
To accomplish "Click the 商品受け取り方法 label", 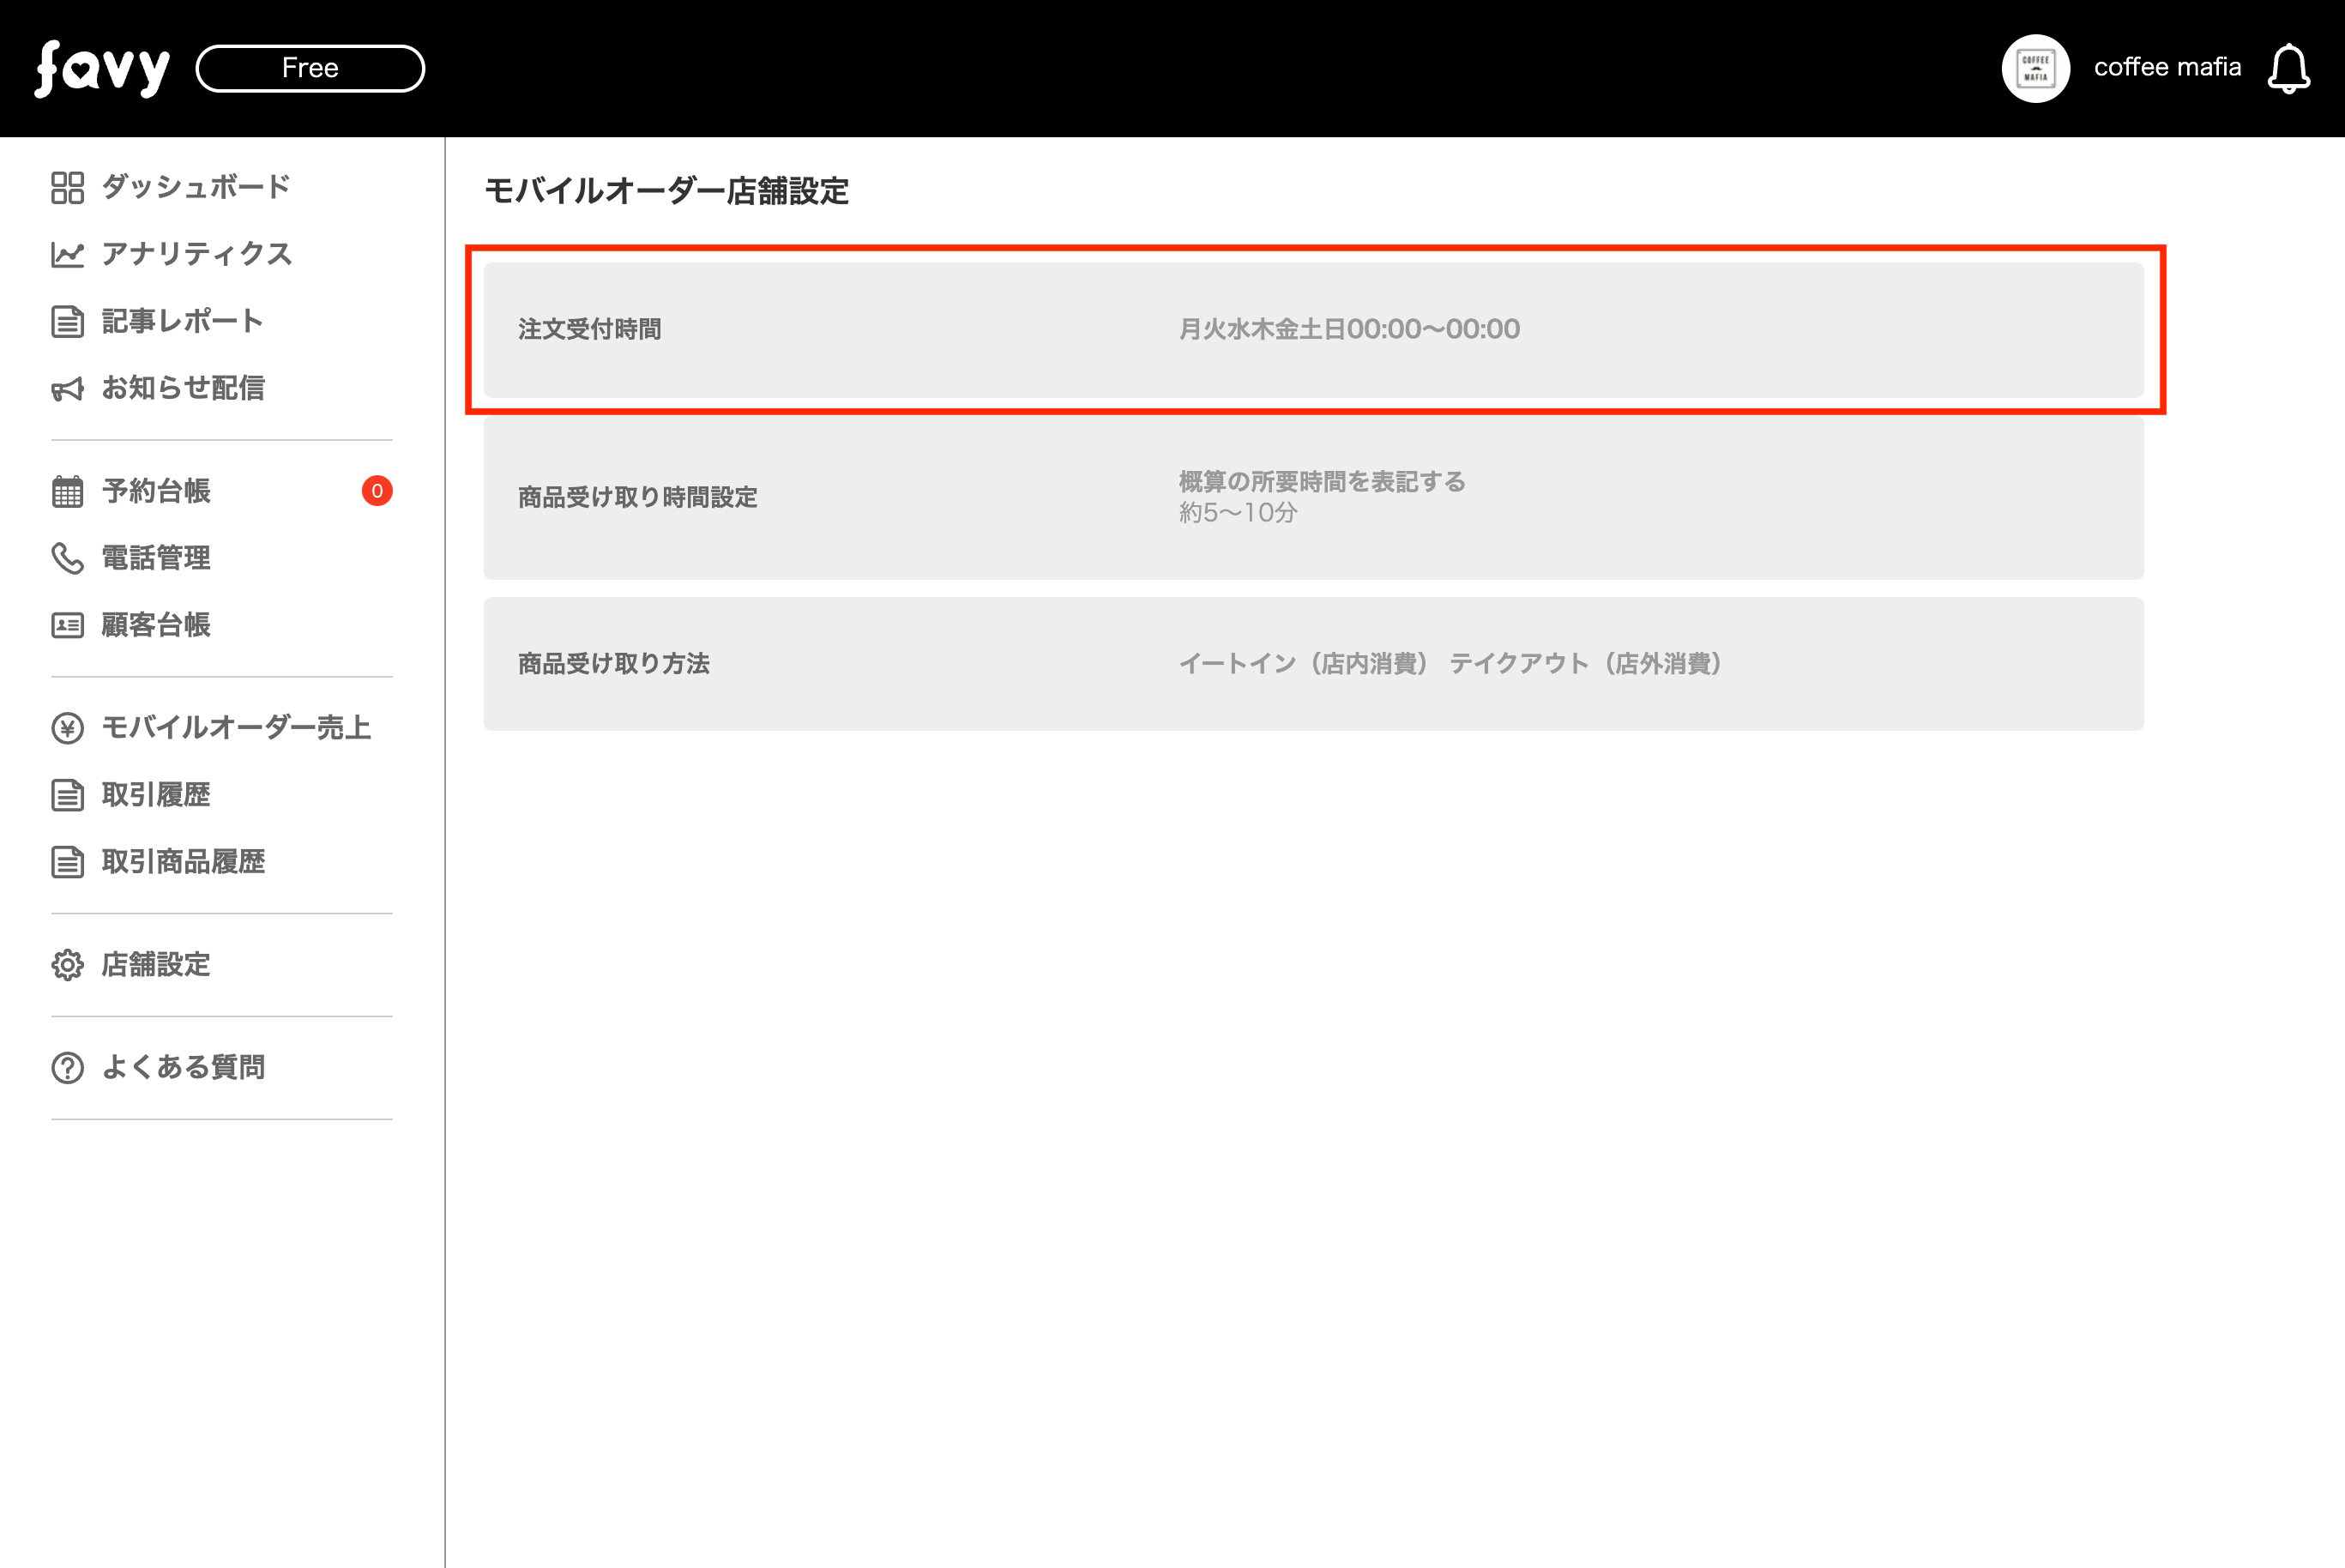I will pos(614,664).
